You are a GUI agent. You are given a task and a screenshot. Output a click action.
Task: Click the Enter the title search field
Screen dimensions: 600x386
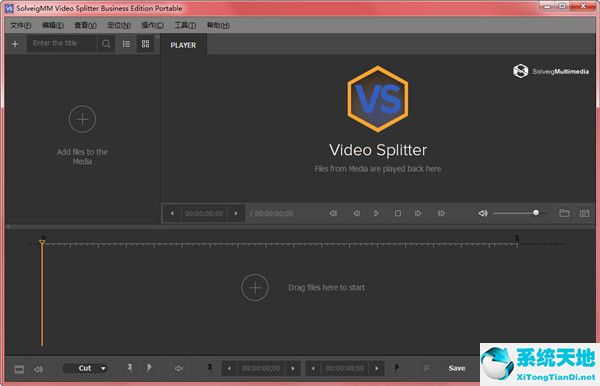[x=62, y=44]
